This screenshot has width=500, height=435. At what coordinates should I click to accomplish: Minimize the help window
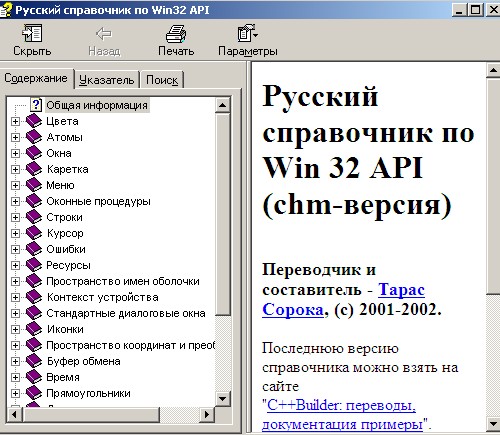pyautogui.click(x=460, y=10)
